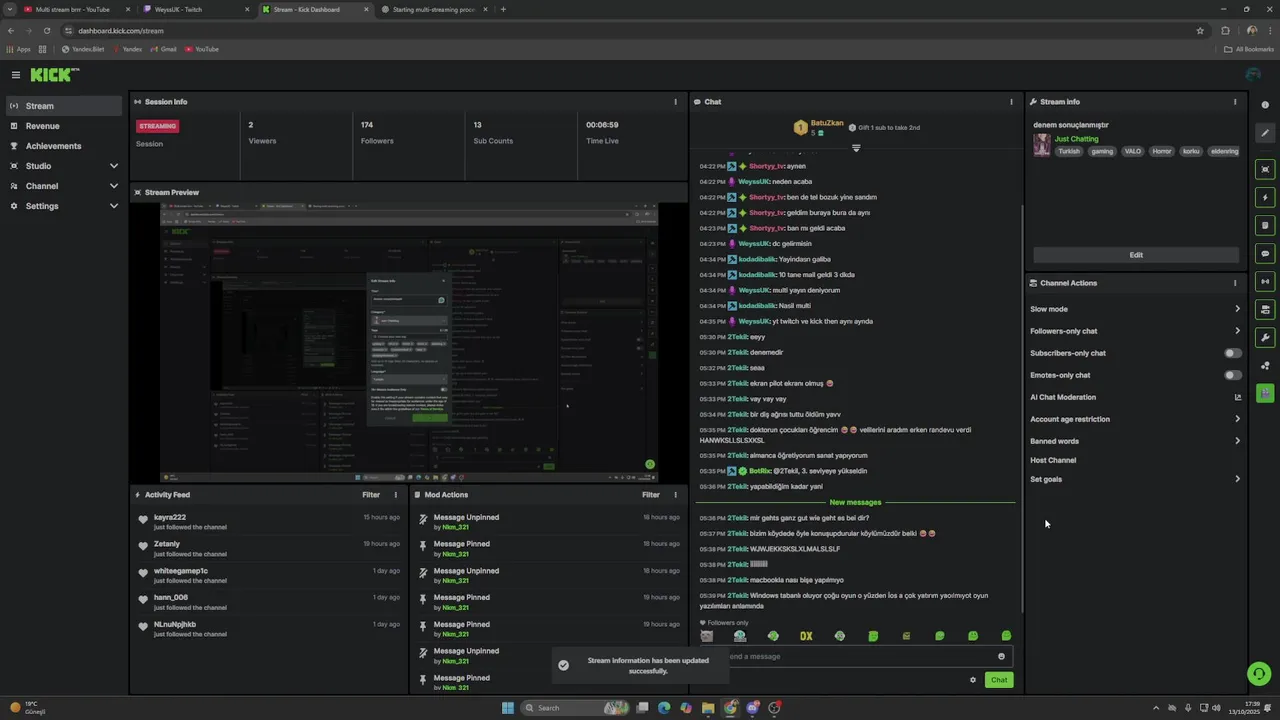Open the user profile avatar top right
The height and width of the screenshot is (720, 1280).
click(x=1253, y=75)
